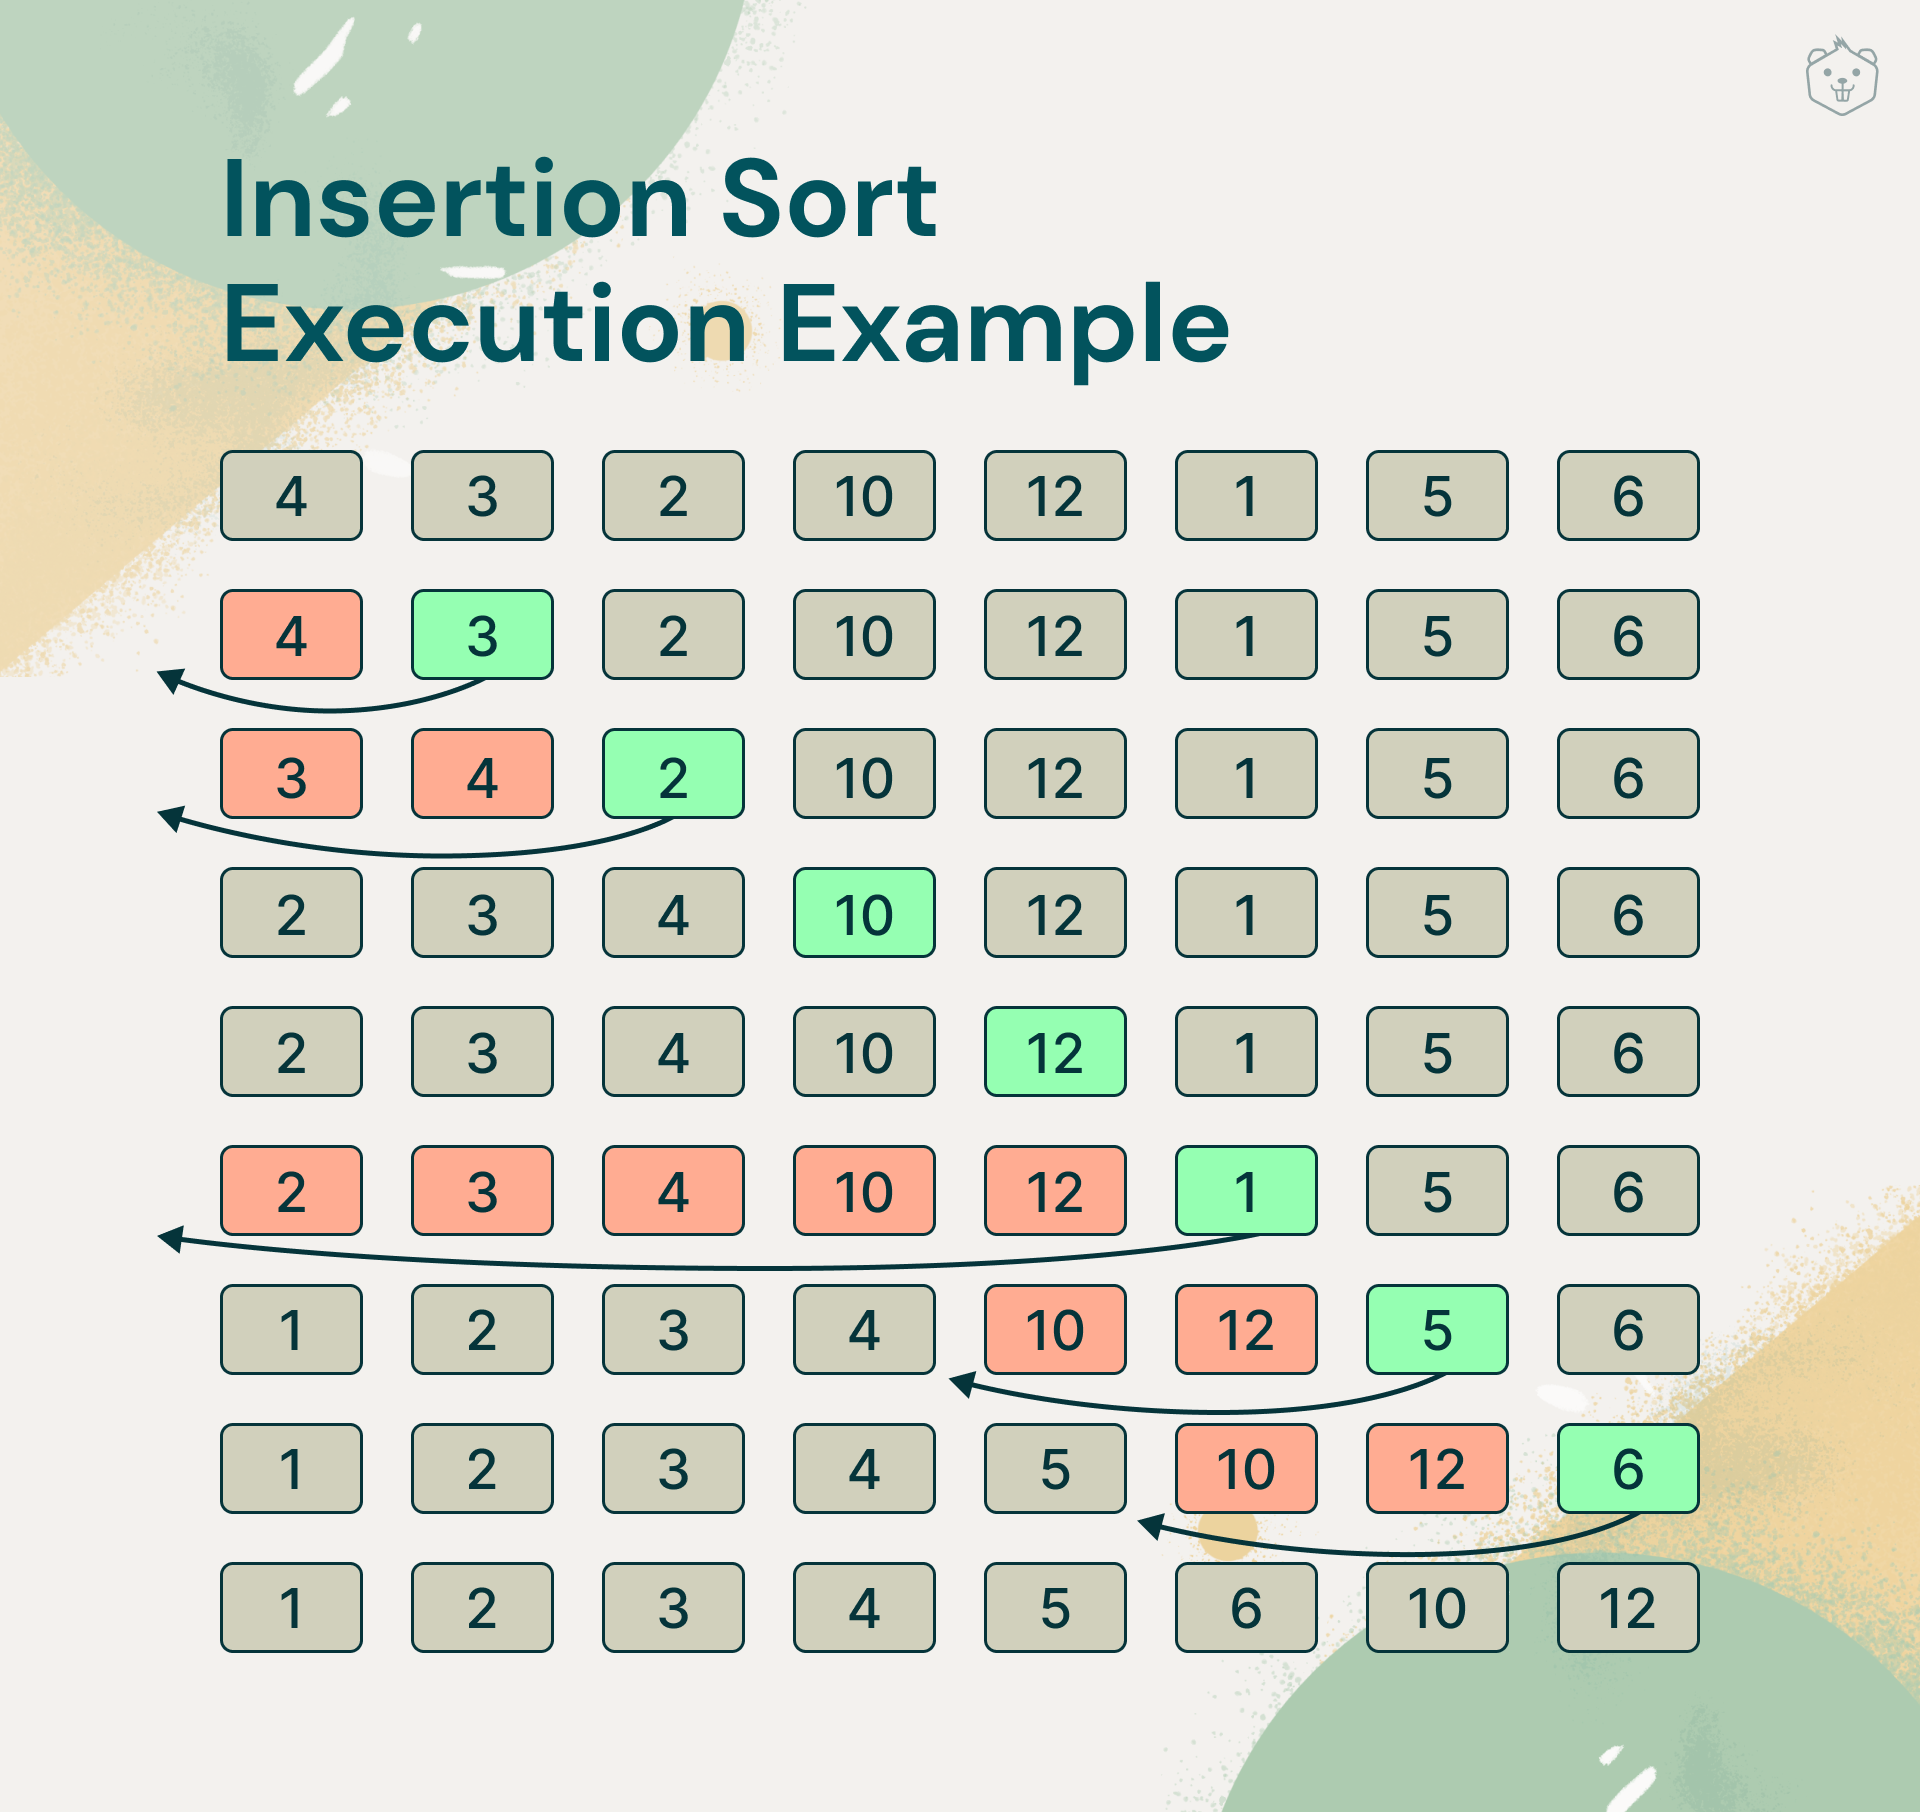Click the green 2 box in third row
The image size is (1920, 1812).
pyautogui.click(x=673, y=774)
